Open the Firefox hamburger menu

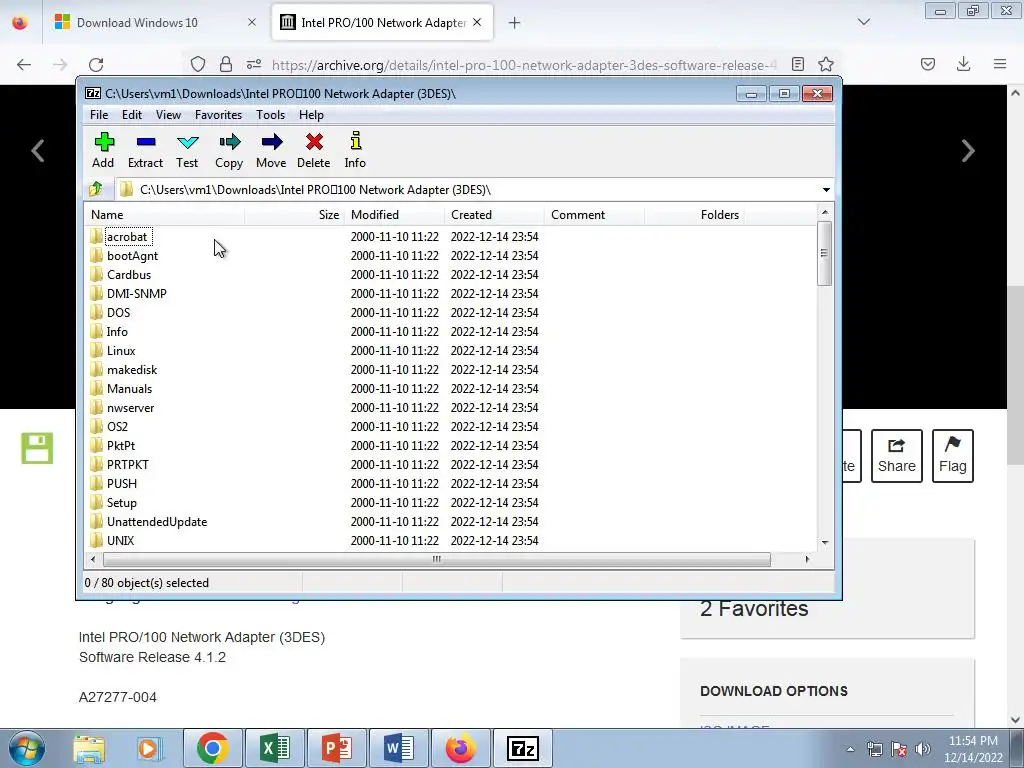[1000, 64]
